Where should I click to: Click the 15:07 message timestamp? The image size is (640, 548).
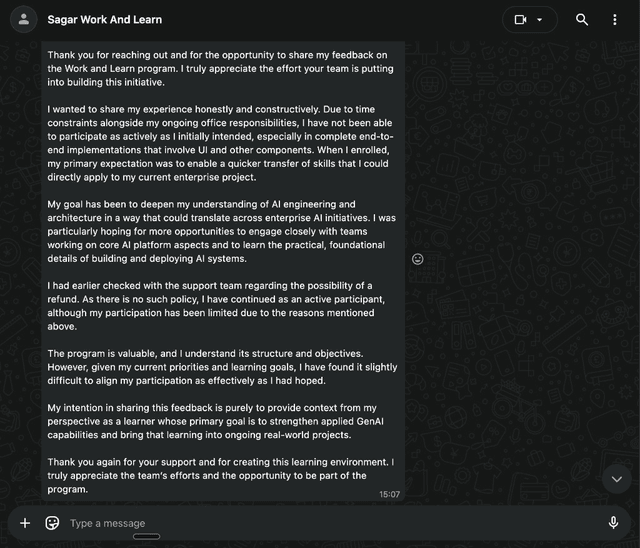tap(389, 494)
